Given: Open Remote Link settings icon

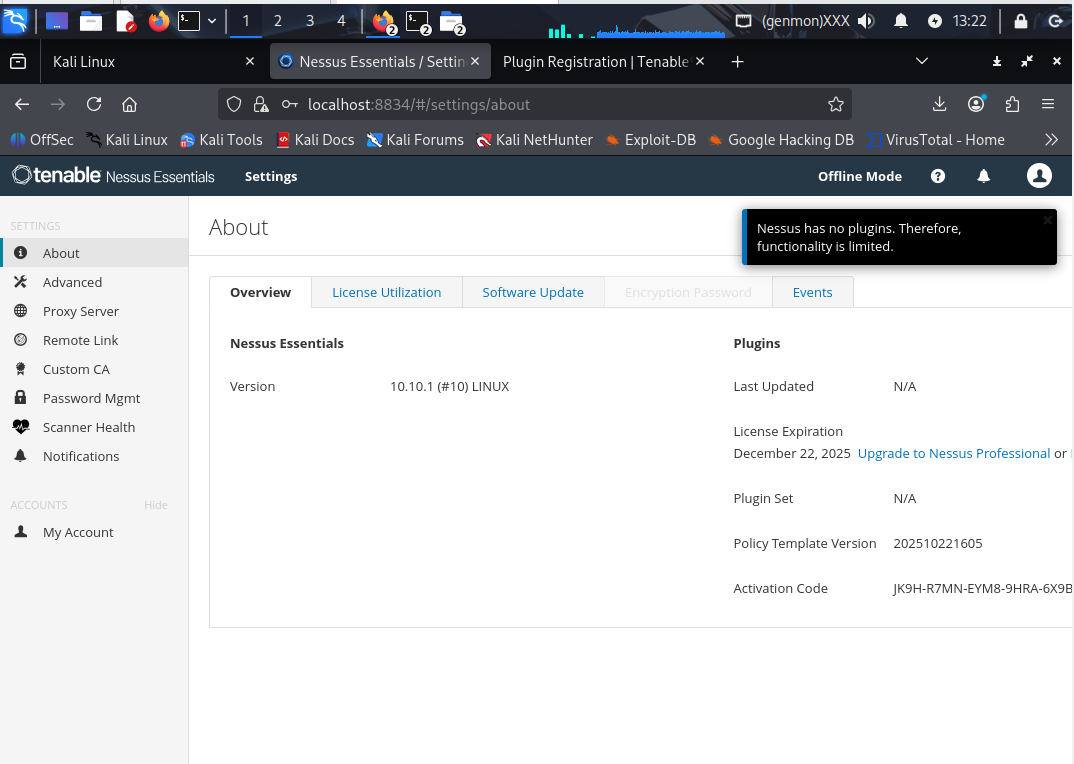Looking at the screenshot, I should coord(94,340).
